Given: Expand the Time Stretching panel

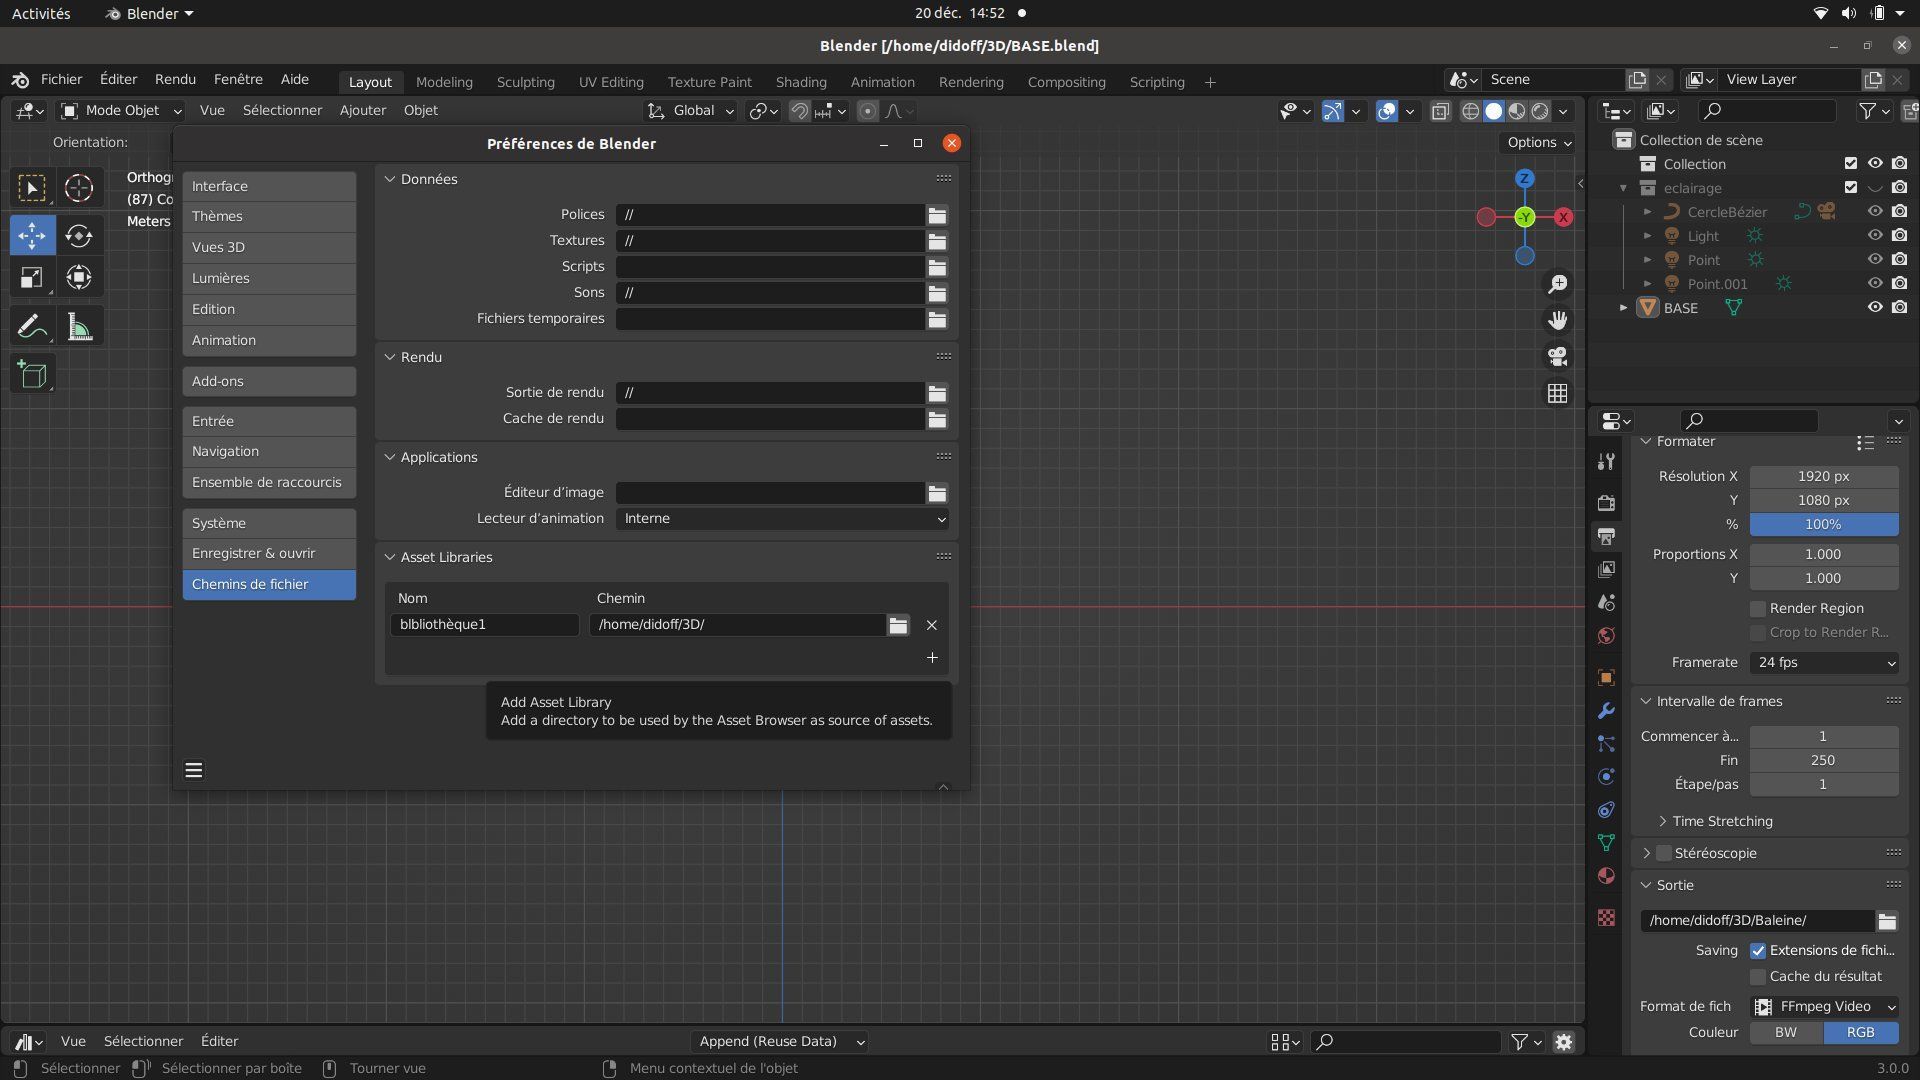Looking at the screenshot, I should pyautogui.click(x=1663, y=821).
